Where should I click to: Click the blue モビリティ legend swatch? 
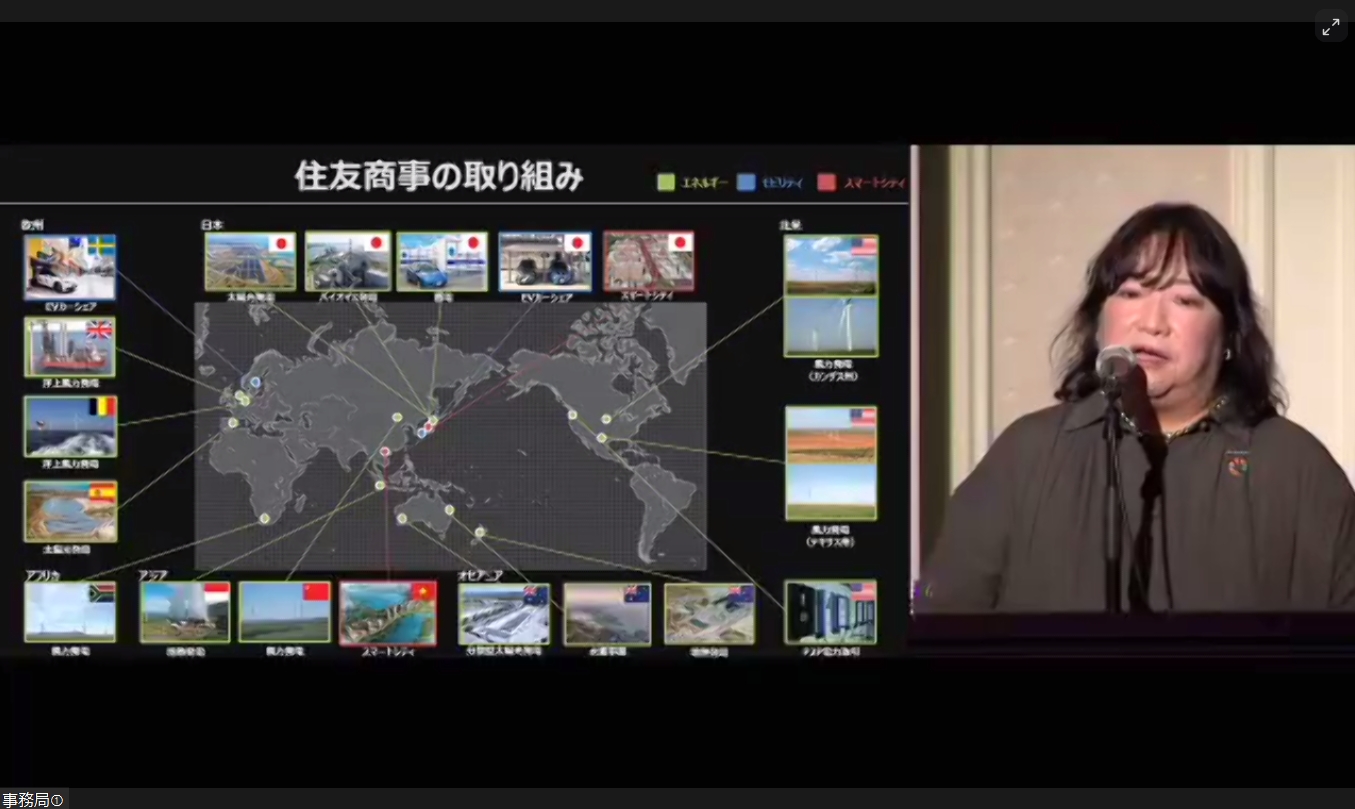tap(745, 182)
